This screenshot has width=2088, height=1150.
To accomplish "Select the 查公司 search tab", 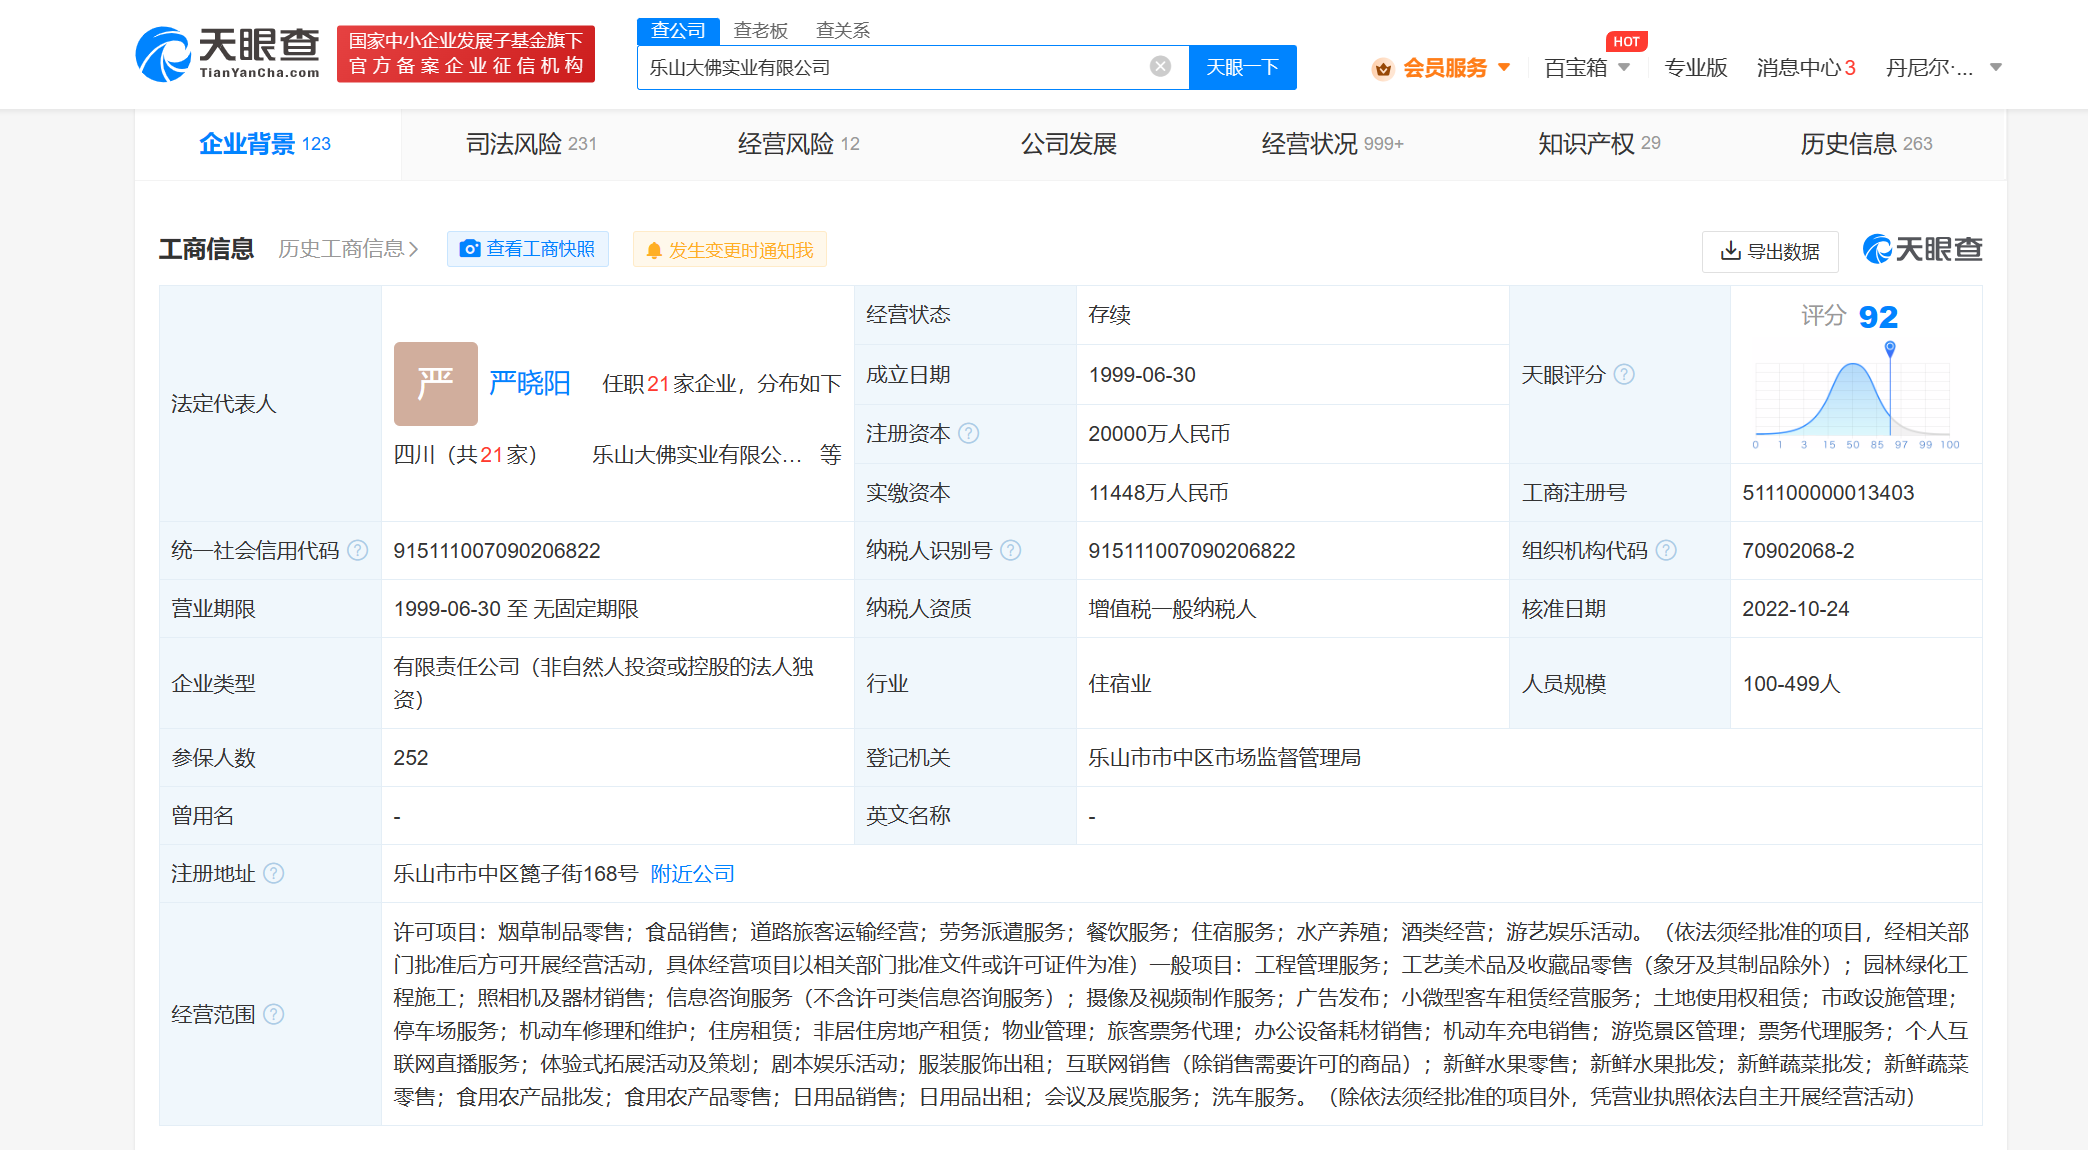I will tap(678, 31).
